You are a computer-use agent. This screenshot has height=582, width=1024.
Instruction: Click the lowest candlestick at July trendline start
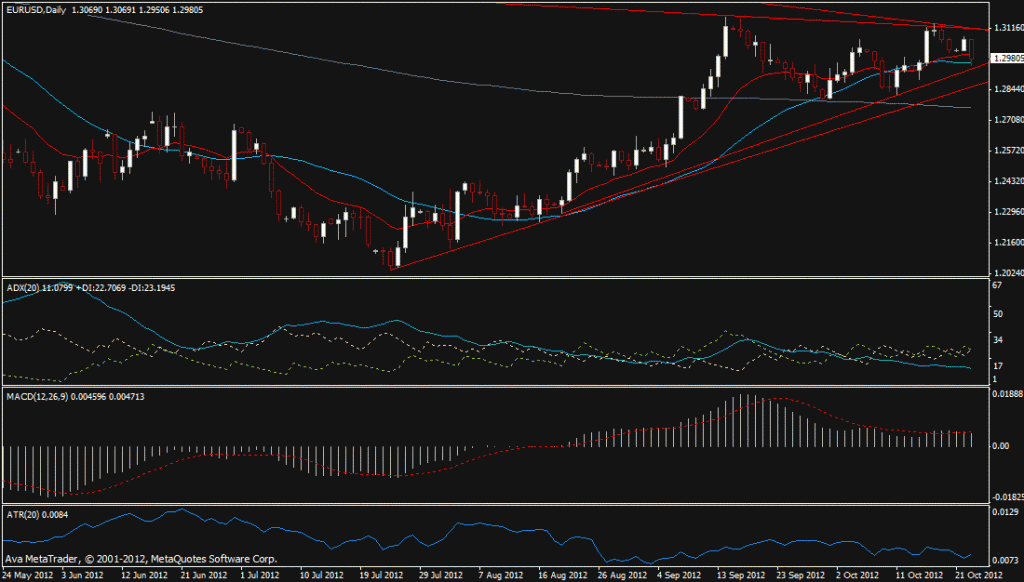coord(393,260)
